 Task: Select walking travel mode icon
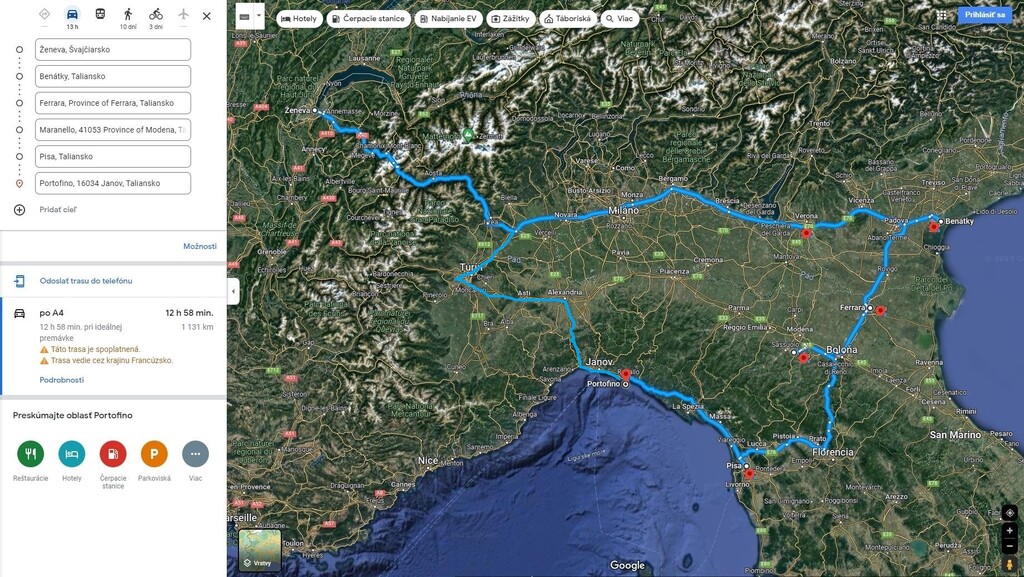point(128,14)
